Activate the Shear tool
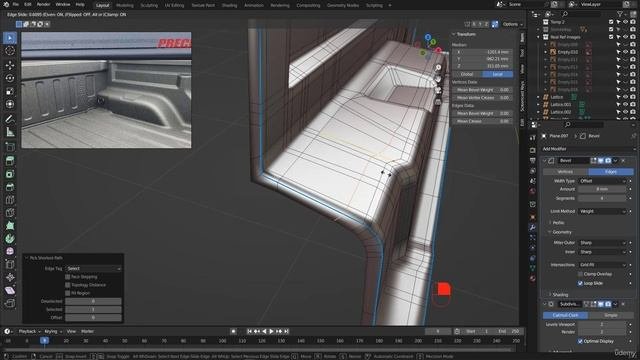Viewport: 640px width, 360px height. 10,290
